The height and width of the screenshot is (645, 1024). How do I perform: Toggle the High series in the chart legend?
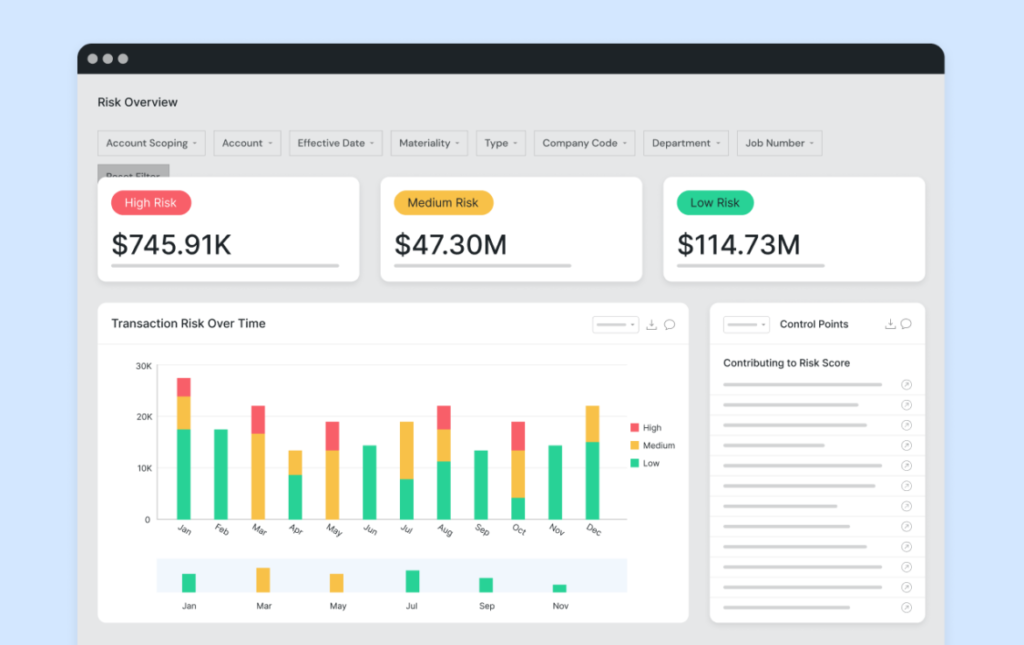[648, 427]
